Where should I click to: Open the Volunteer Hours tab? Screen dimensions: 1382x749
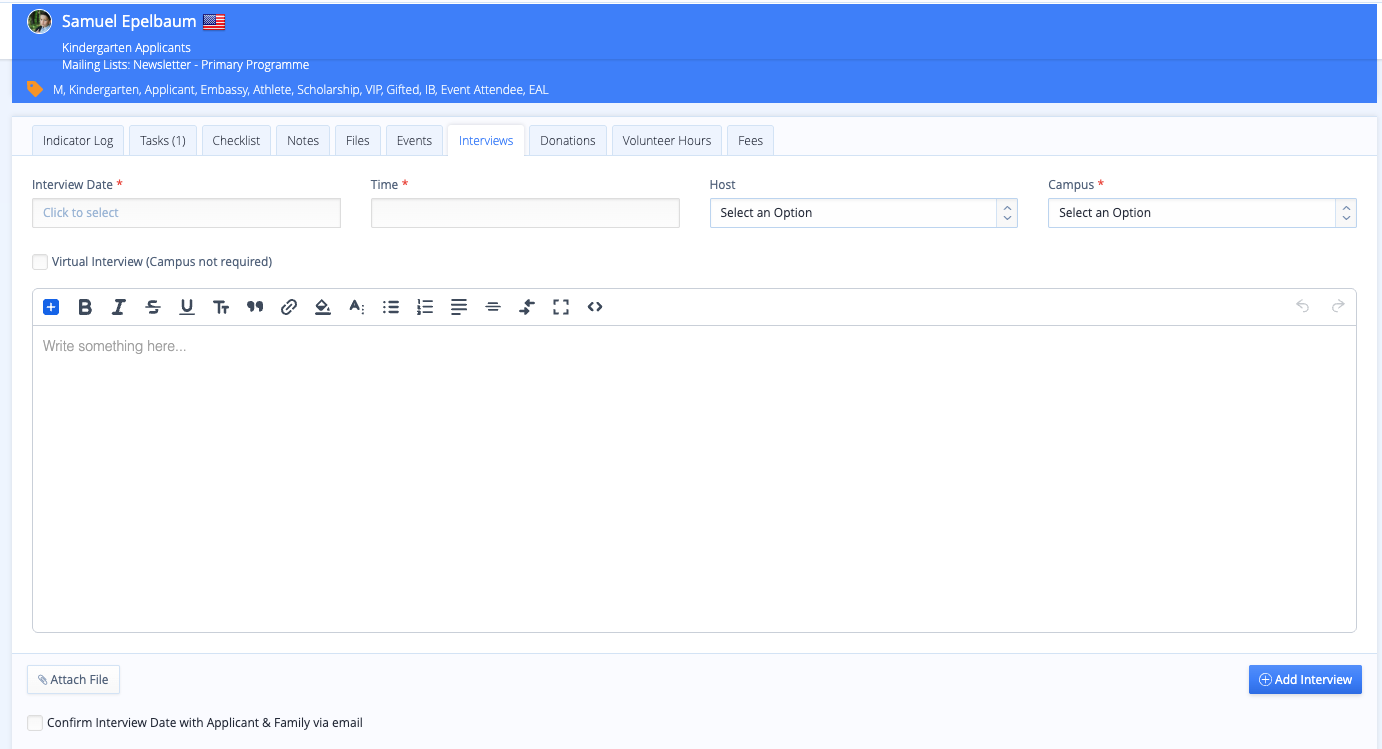point(666,141)
